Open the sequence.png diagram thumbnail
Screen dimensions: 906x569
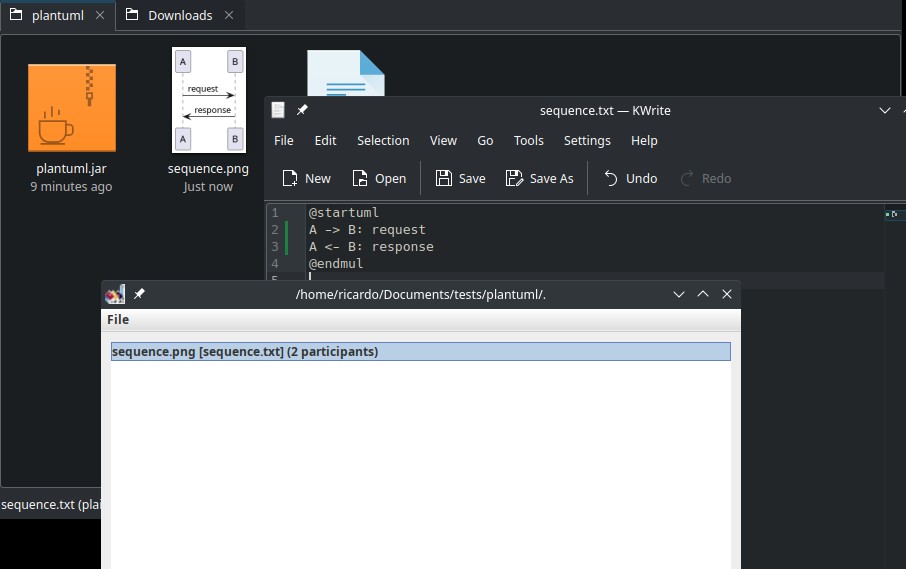[x=209, y=100]
